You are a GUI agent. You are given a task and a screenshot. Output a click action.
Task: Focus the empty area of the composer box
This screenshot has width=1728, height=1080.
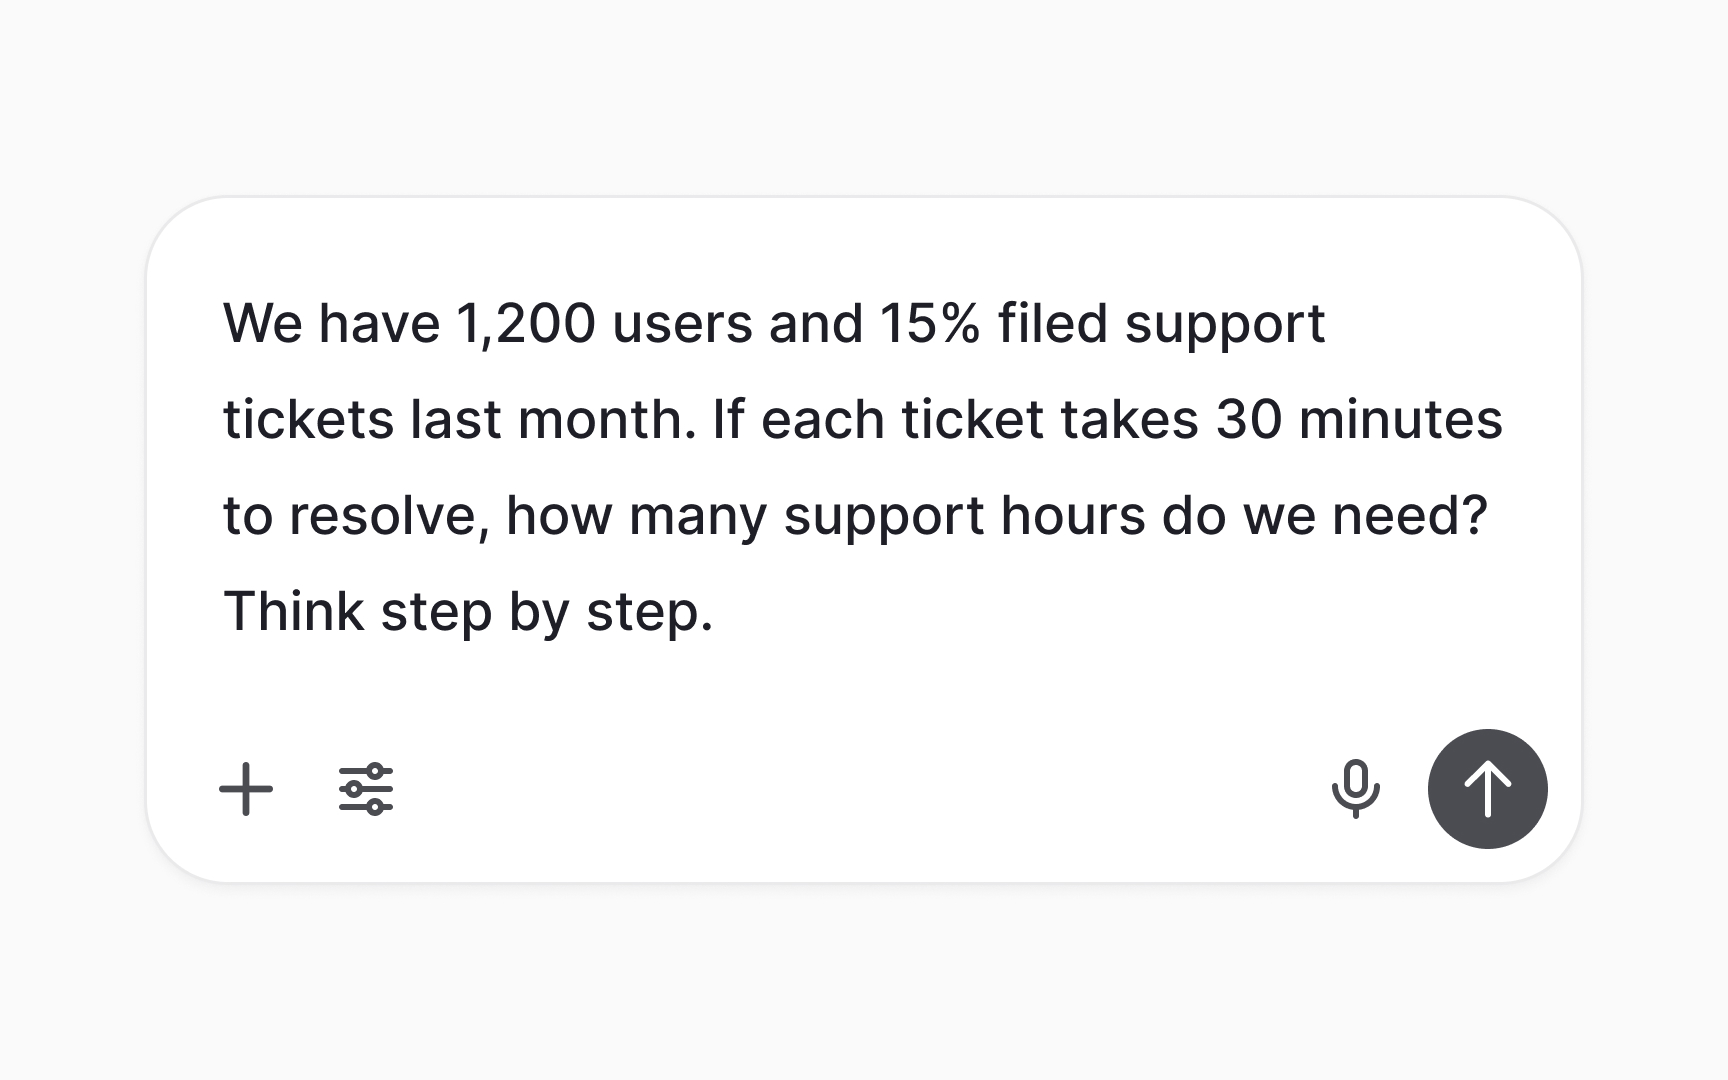[860, 789]
